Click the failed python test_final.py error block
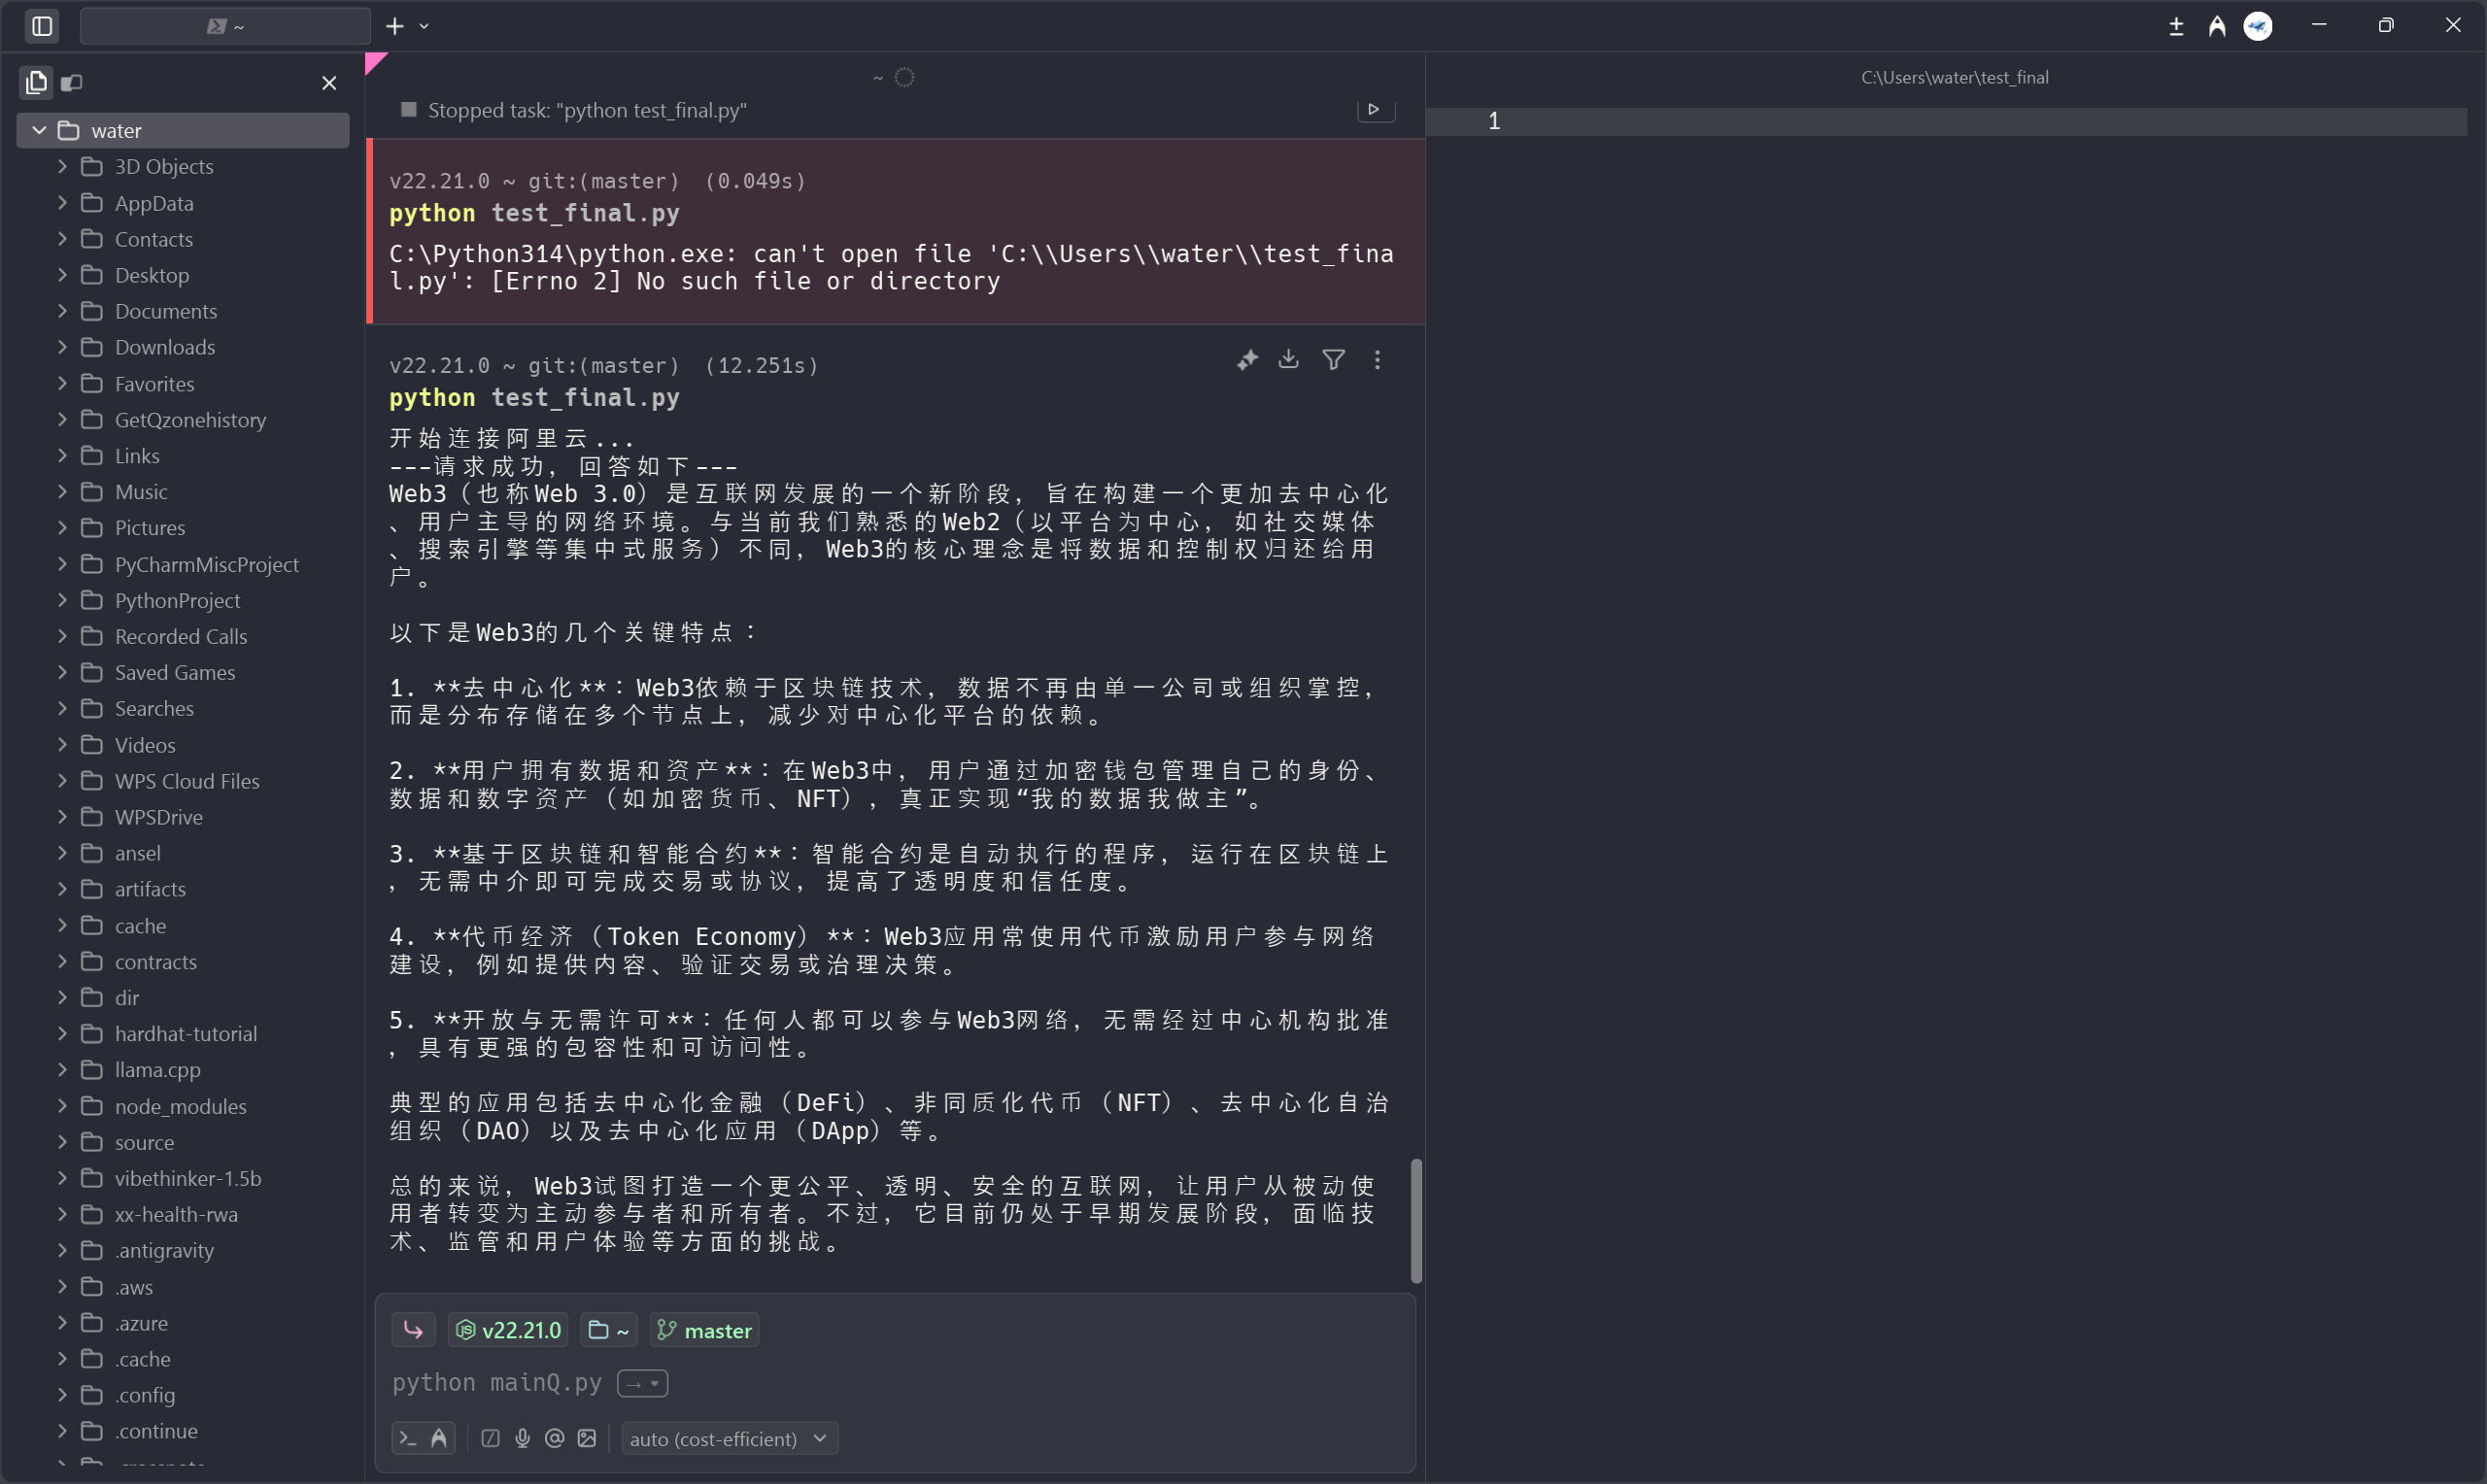 pyautogui.click(x=897, y=231)
